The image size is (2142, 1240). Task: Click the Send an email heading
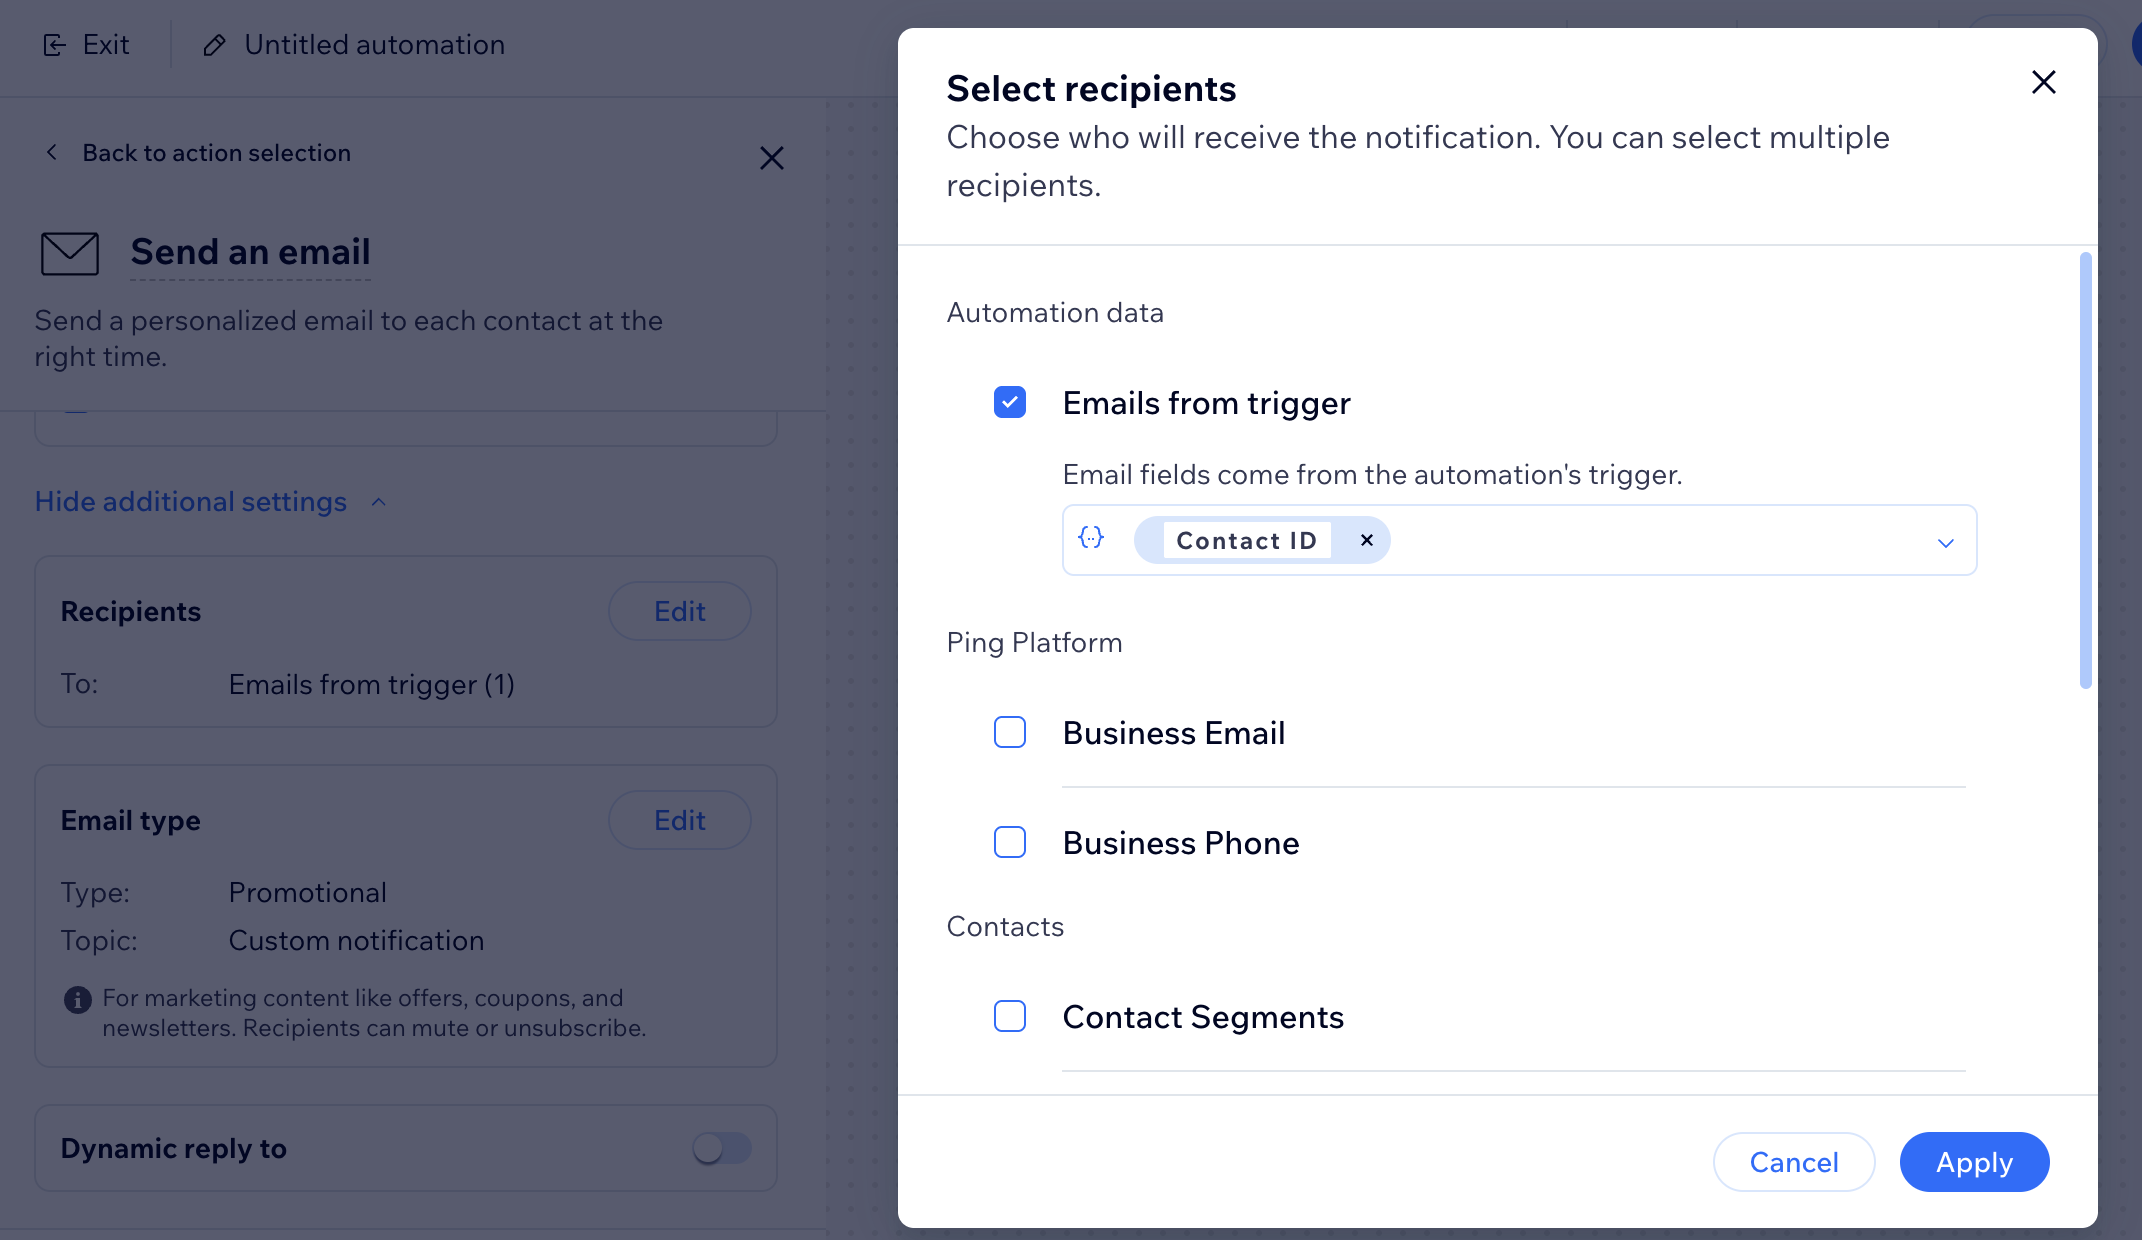click(x=250, y=252)
